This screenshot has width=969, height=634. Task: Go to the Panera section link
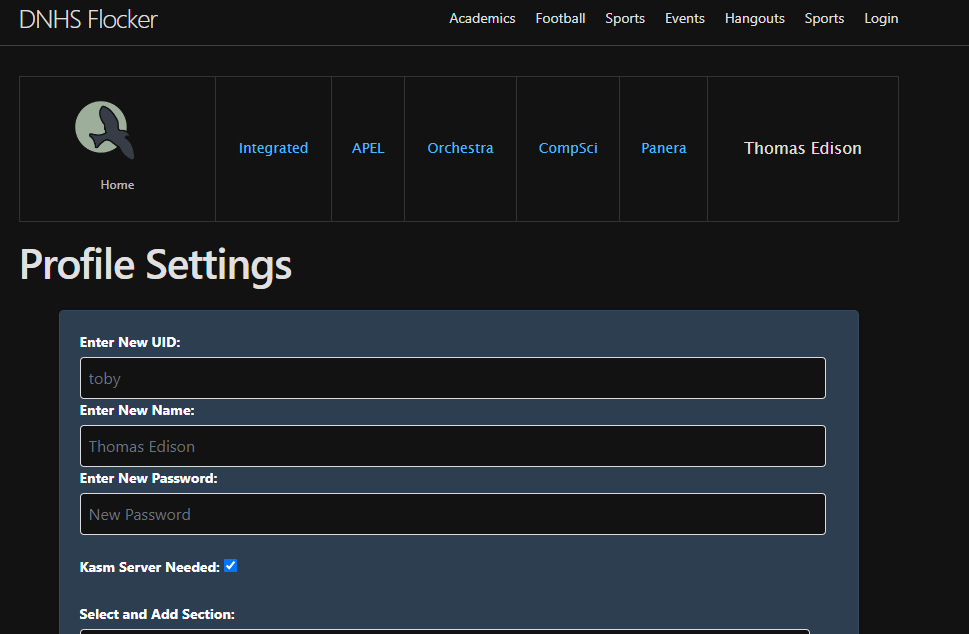pyautogui.click(x=664, y=148)
